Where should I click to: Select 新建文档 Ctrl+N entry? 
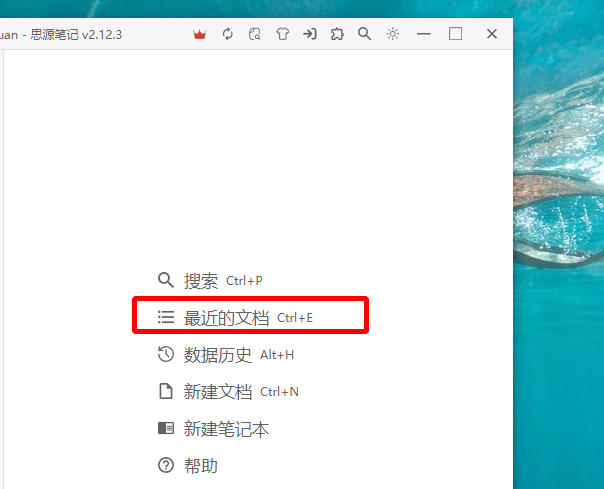[228, 392]
